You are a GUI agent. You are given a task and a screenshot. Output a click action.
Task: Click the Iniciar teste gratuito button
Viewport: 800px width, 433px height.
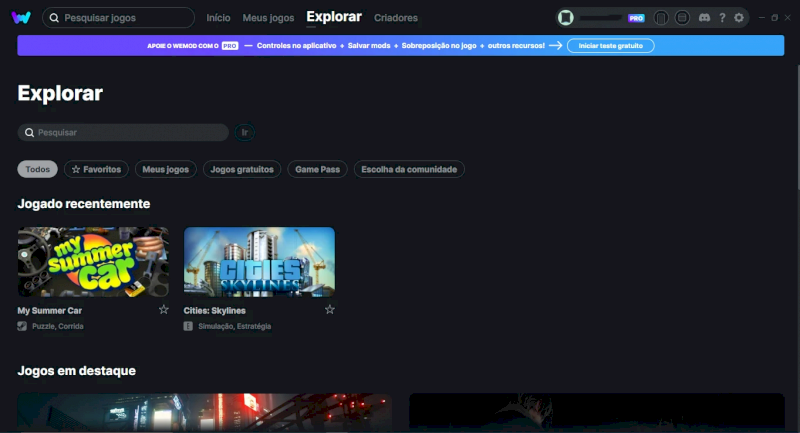[611, 46]
